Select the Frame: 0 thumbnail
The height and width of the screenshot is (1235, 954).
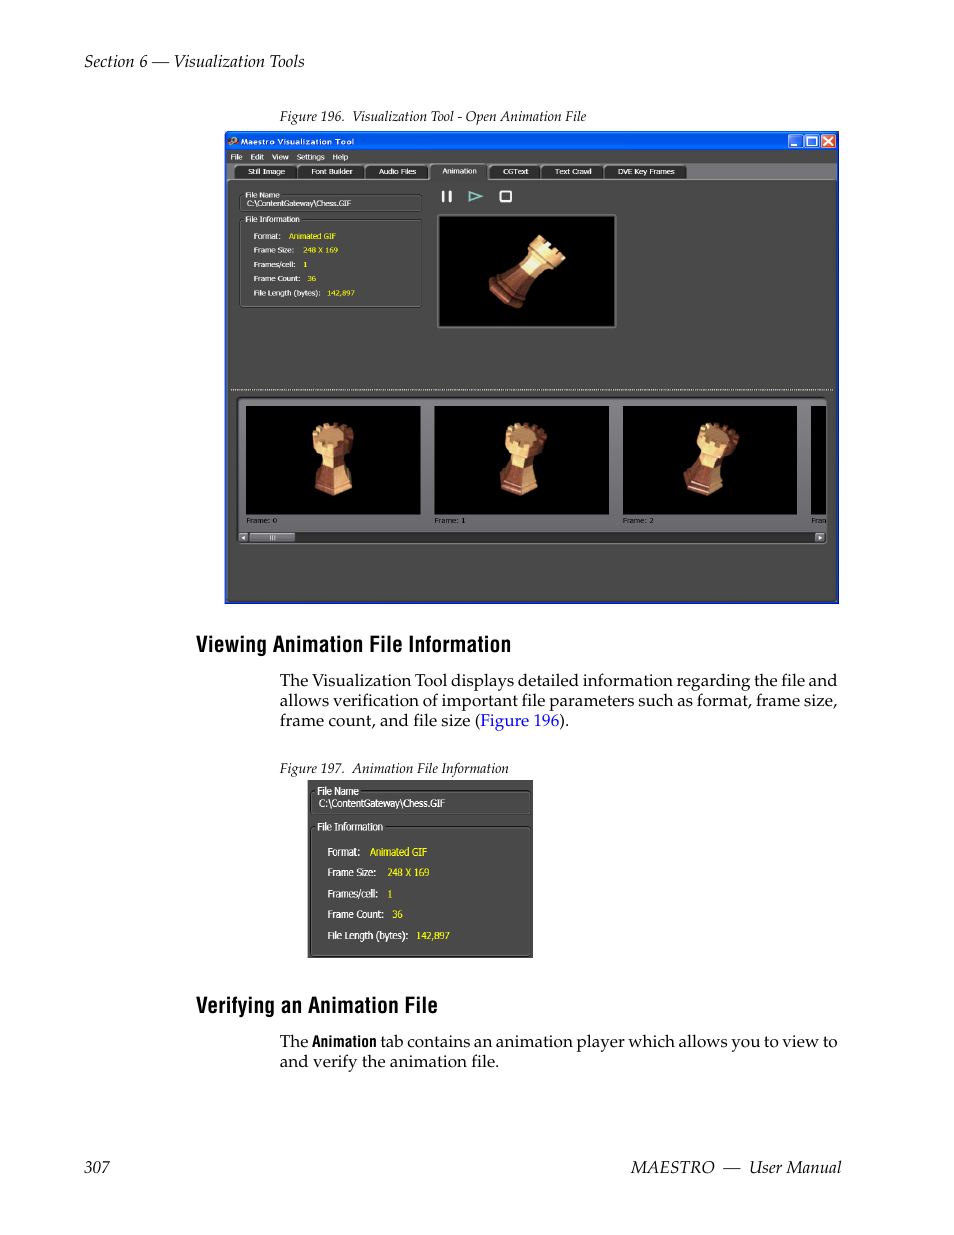tap(333, 460)
